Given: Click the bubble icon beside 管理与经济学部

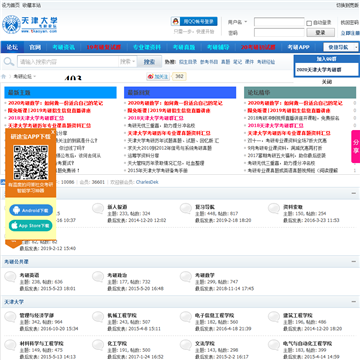Looking at the screenshot, I should tap(10, 317).
